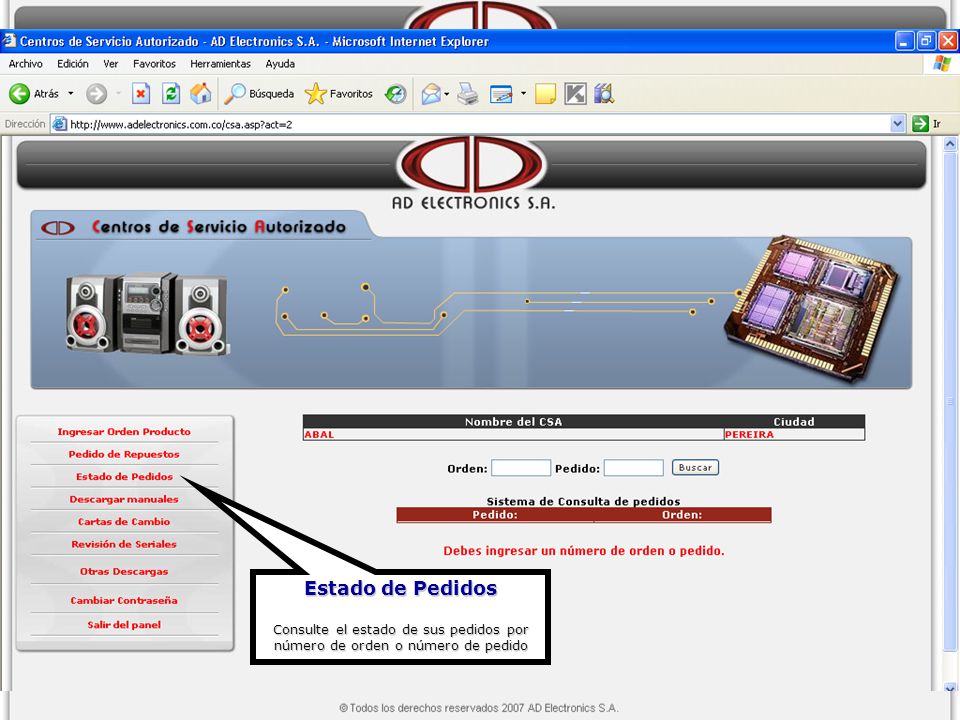Click the ABAL table cell
The height and width of the screenshot is (720, 960).
coord(513,434)
